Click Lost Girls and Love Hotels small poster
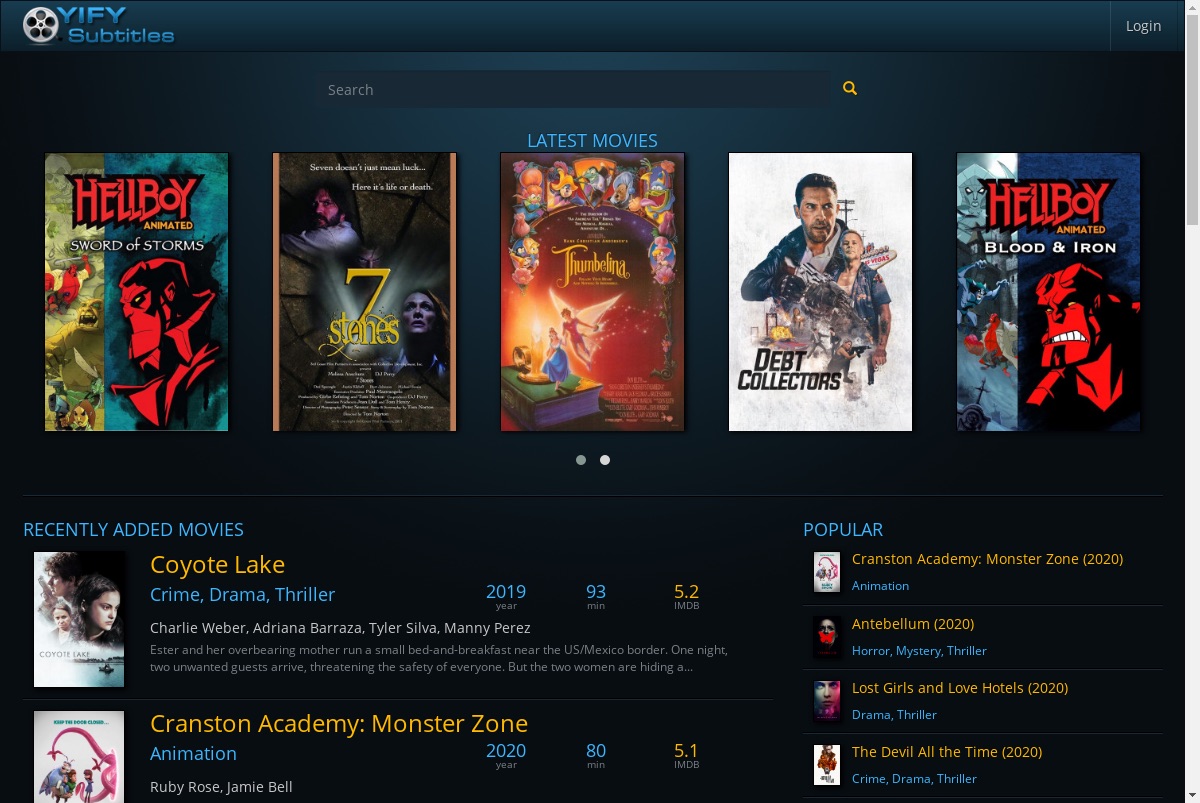The image size is (1200, 803). pos(826,701)
